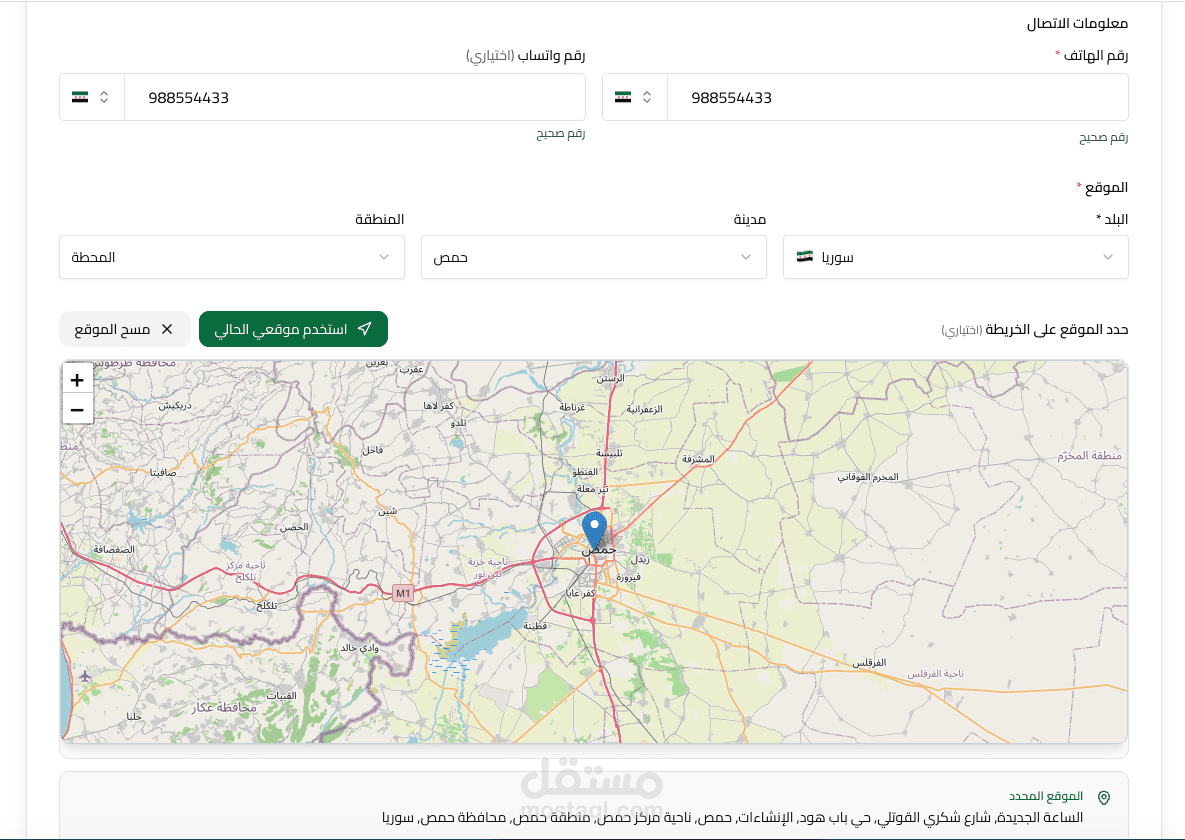Open country code selector arrows for WhatsApp number
The height and width of the screenshot is (840, 1185).
pyautogui.click(x=104, y=97)
